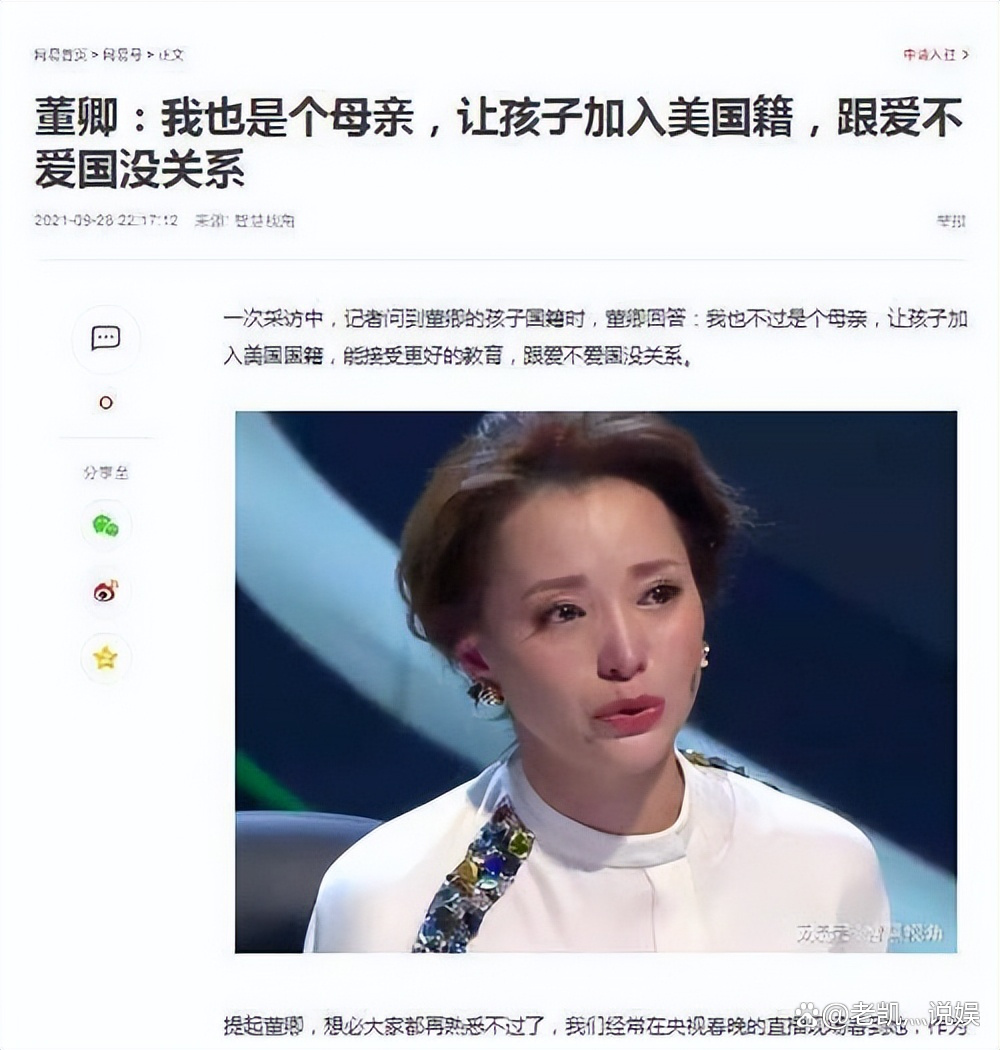Select the 正文 breadcrumb item
1000x1050 pixels.
[171, 55]
